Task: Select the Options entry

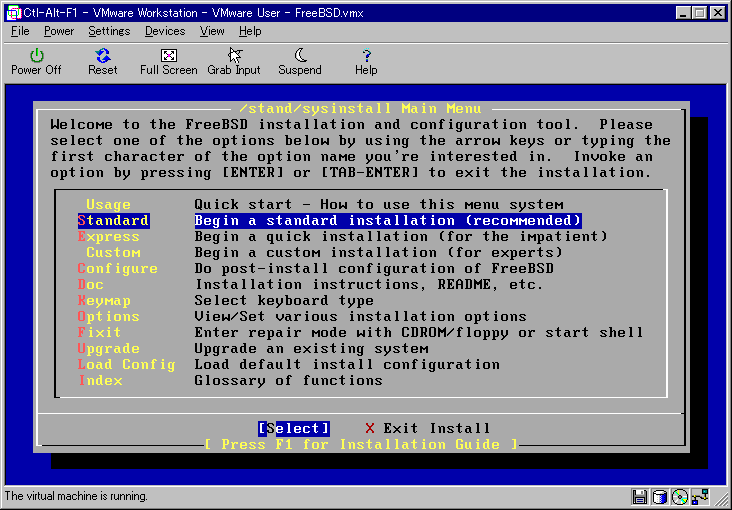Action: point(108,317)
